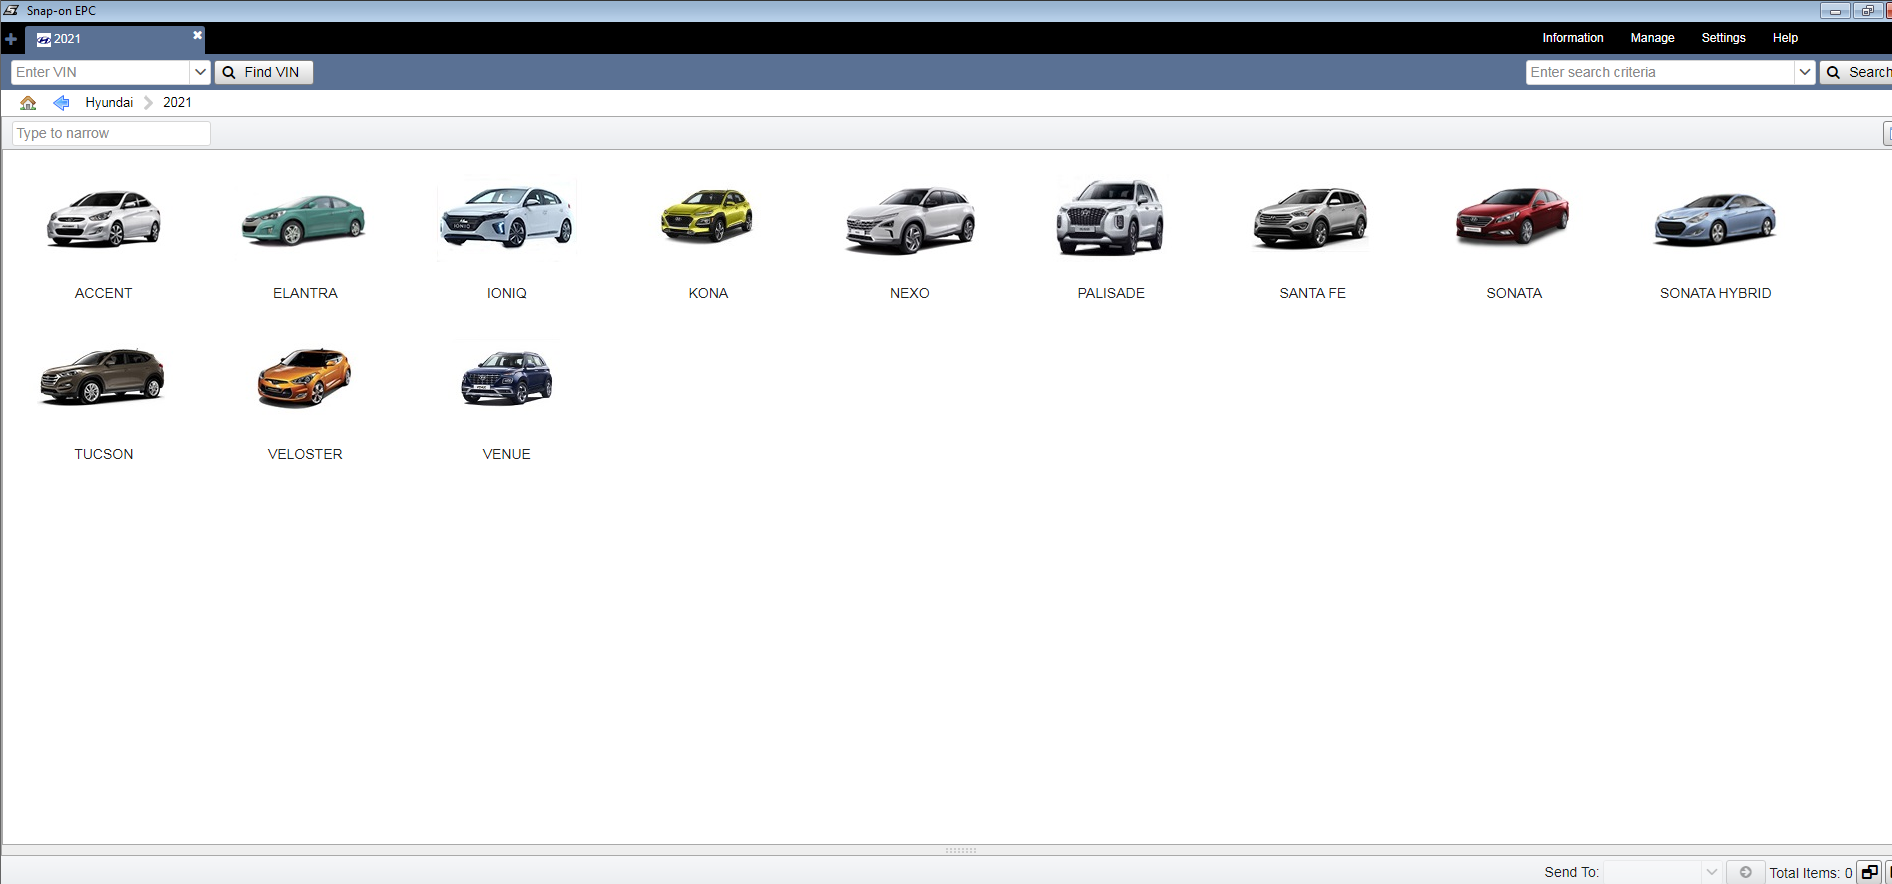Click the Total Items: 0 status text
The height and width of the screenshot is (884, 1892).
(1810, 873)
